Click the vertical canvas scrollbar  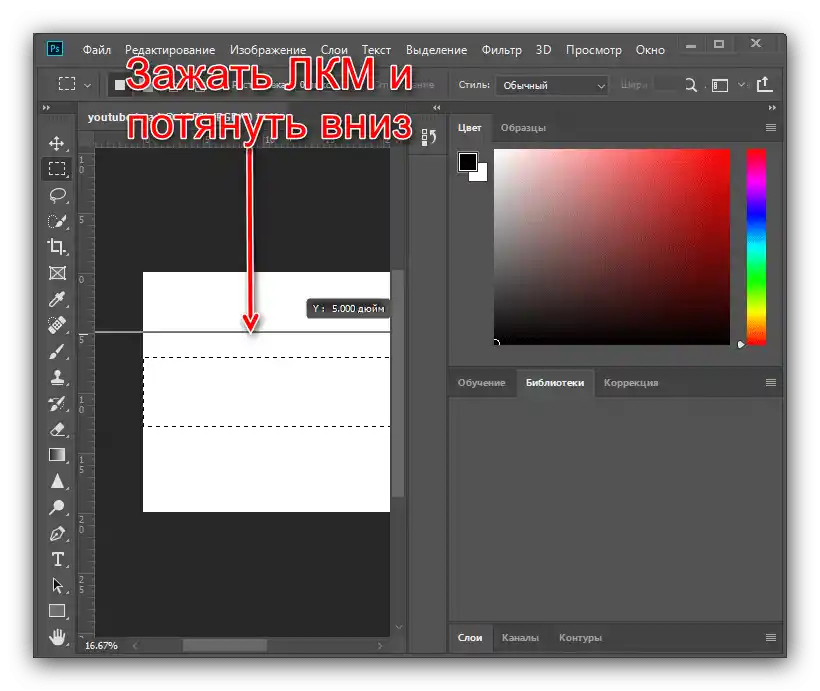(398, 383)
